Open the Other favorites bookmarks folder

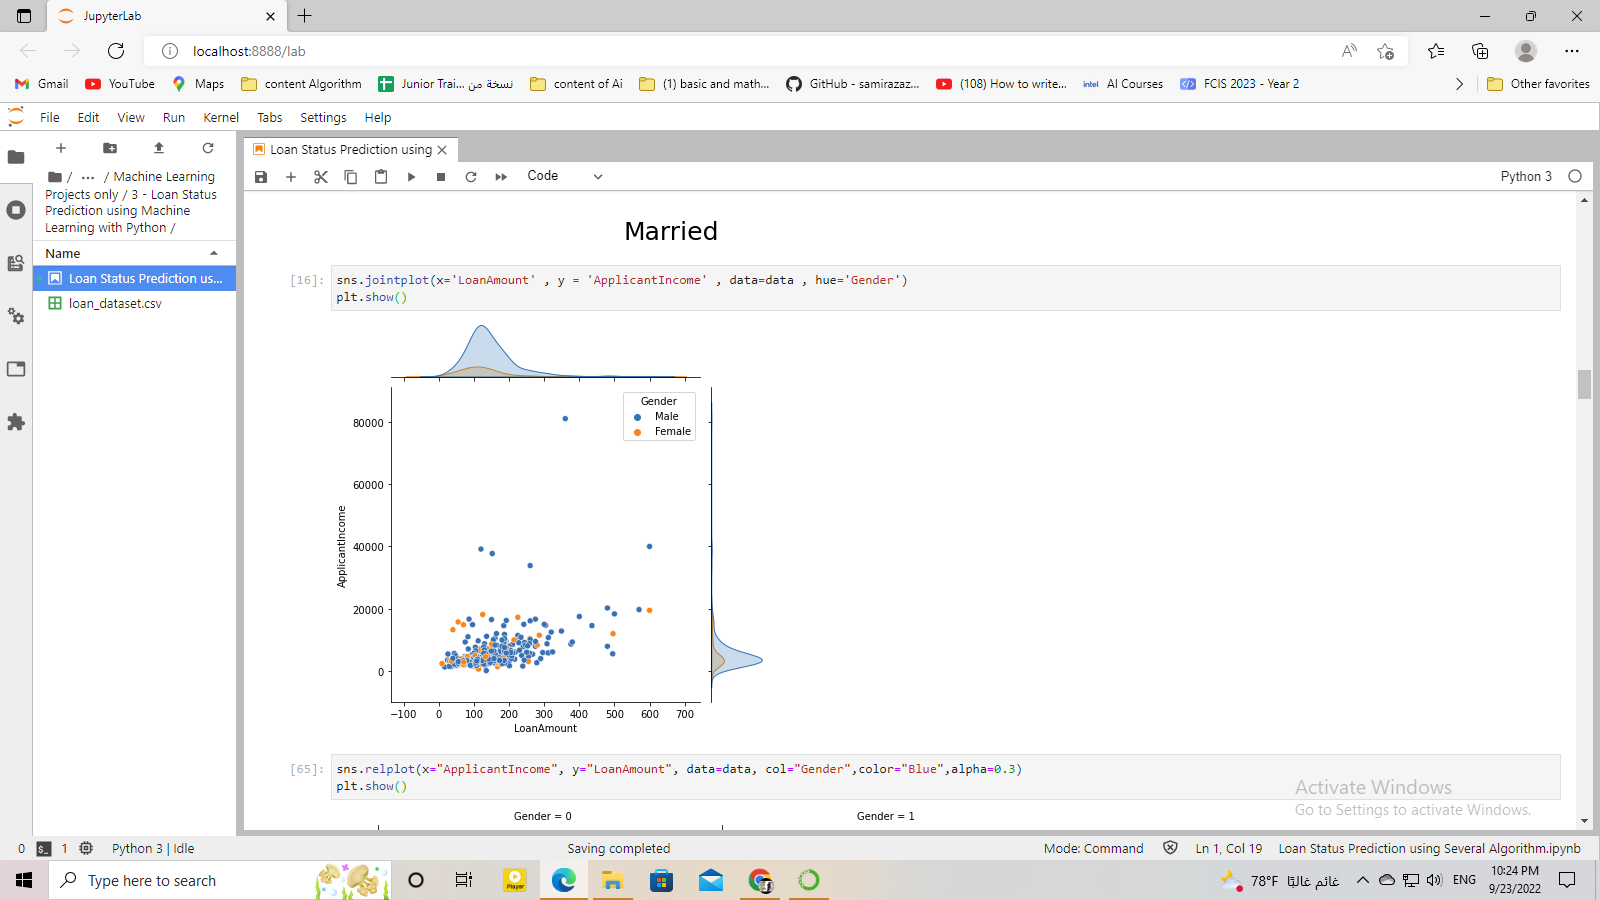pyautogui.click(x=1538, y=84)
